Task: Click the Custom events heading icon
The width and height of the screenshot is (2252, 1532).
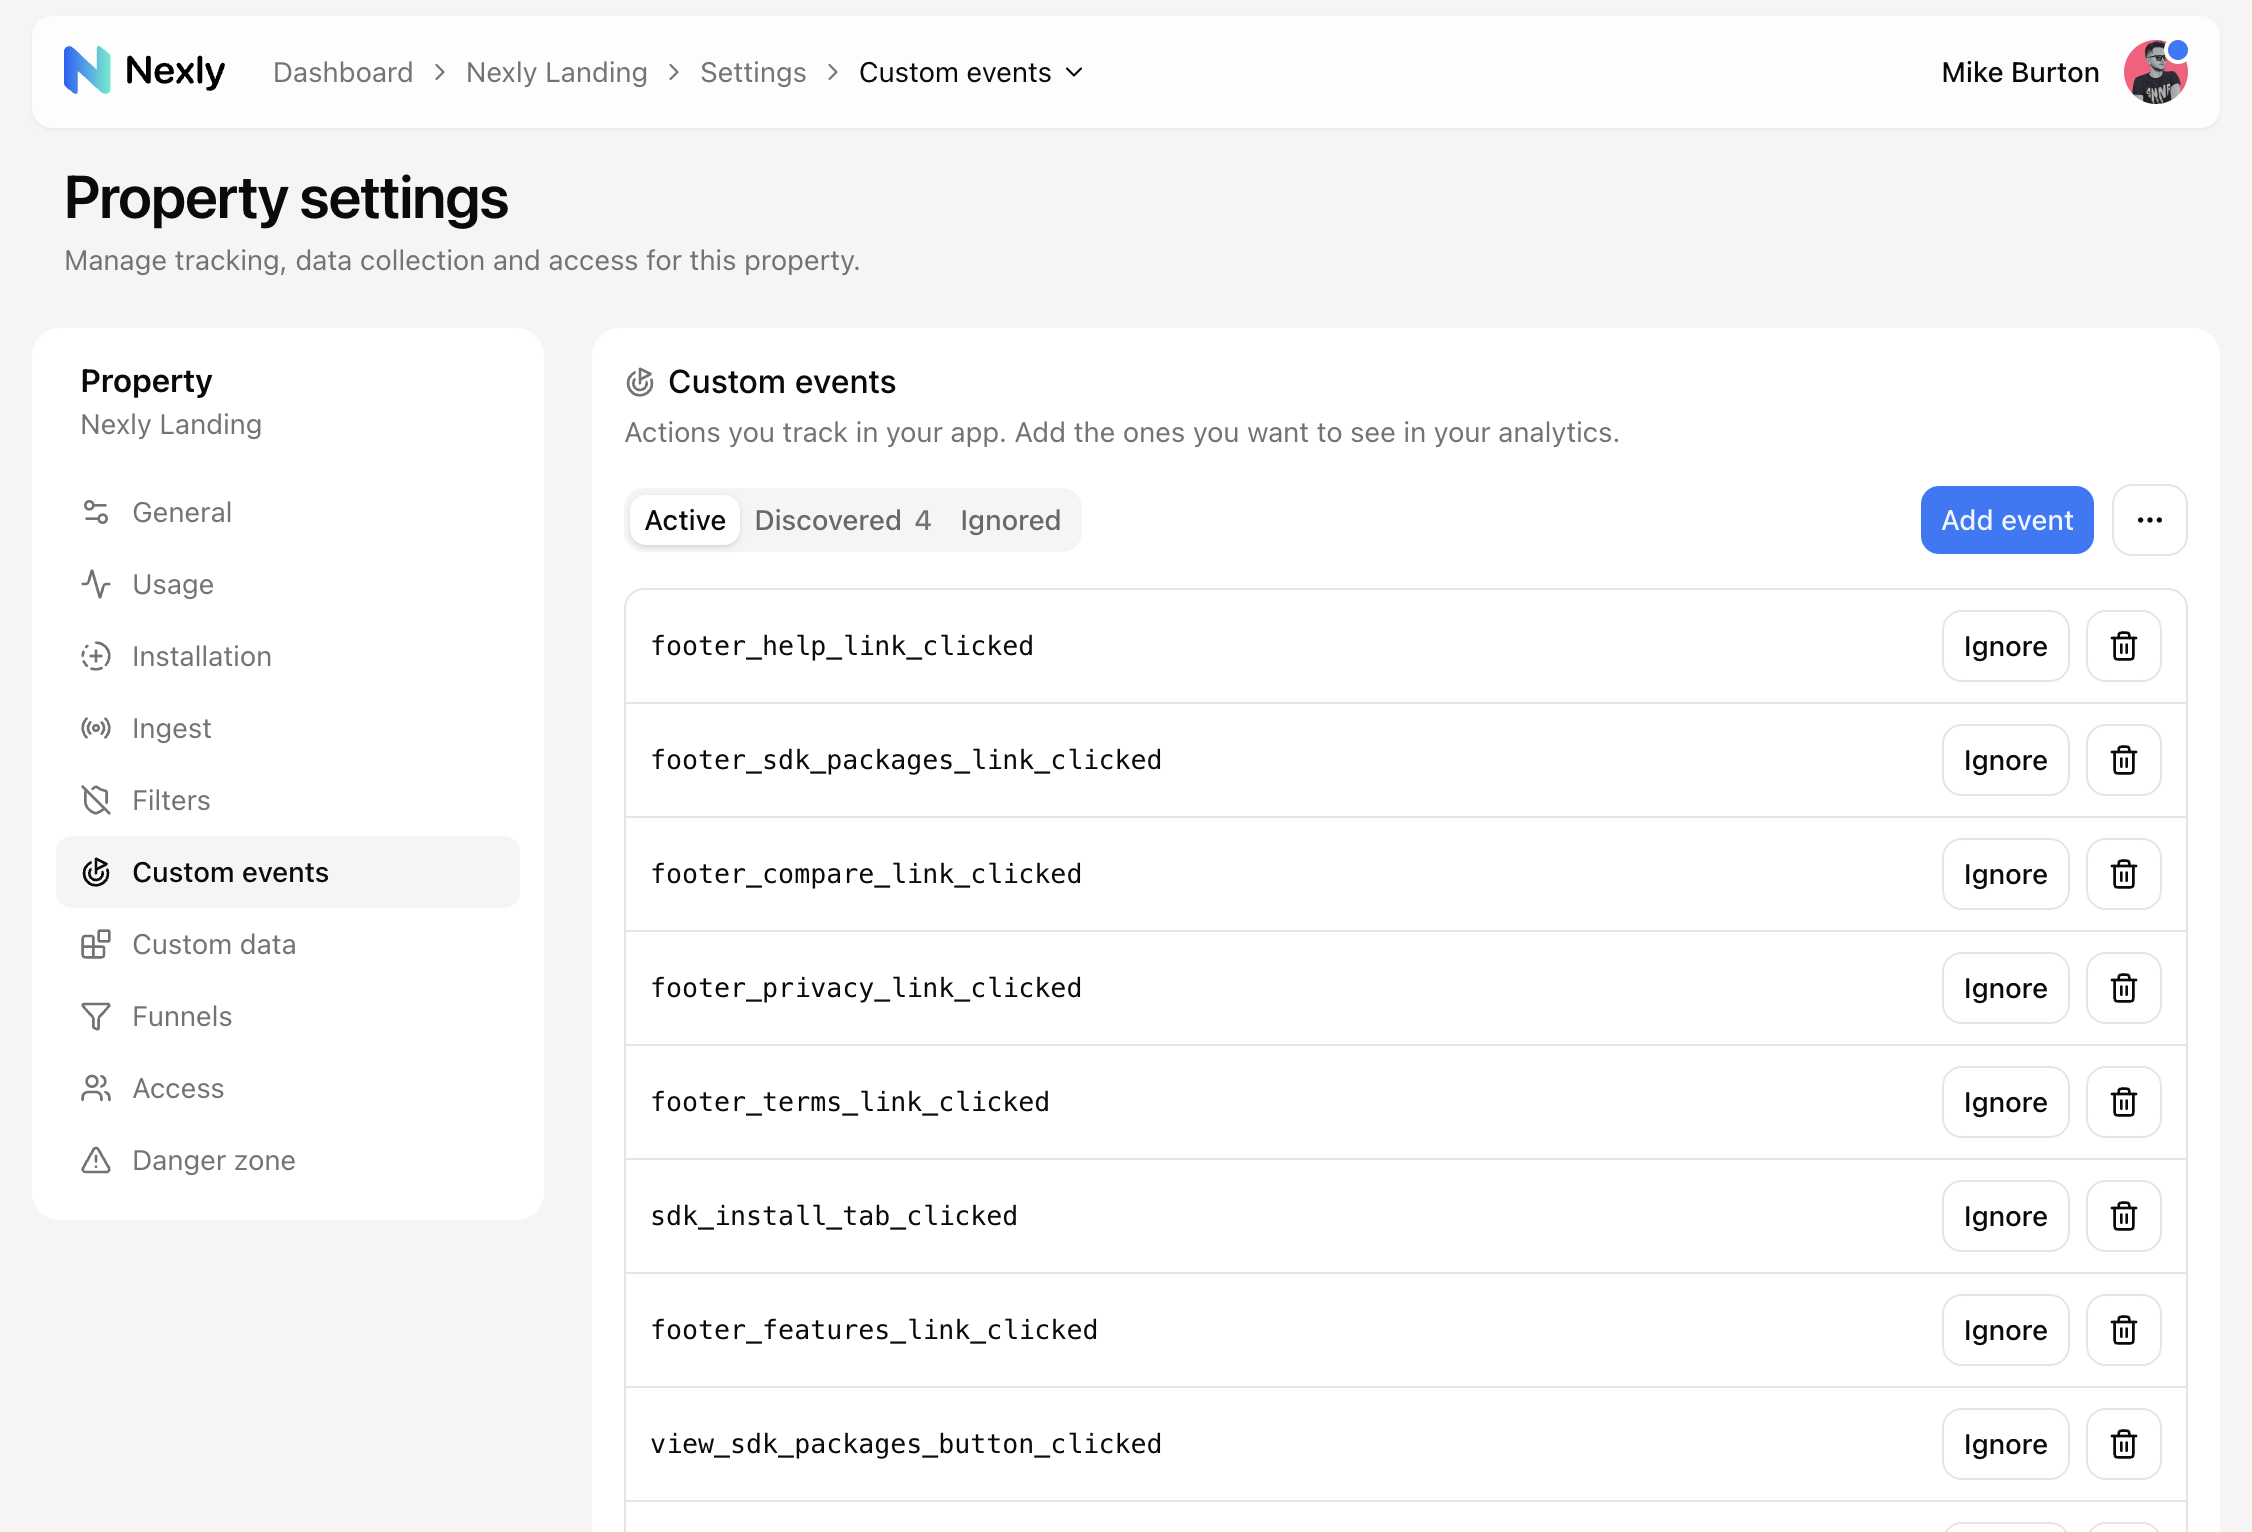Action: [640, 382]
